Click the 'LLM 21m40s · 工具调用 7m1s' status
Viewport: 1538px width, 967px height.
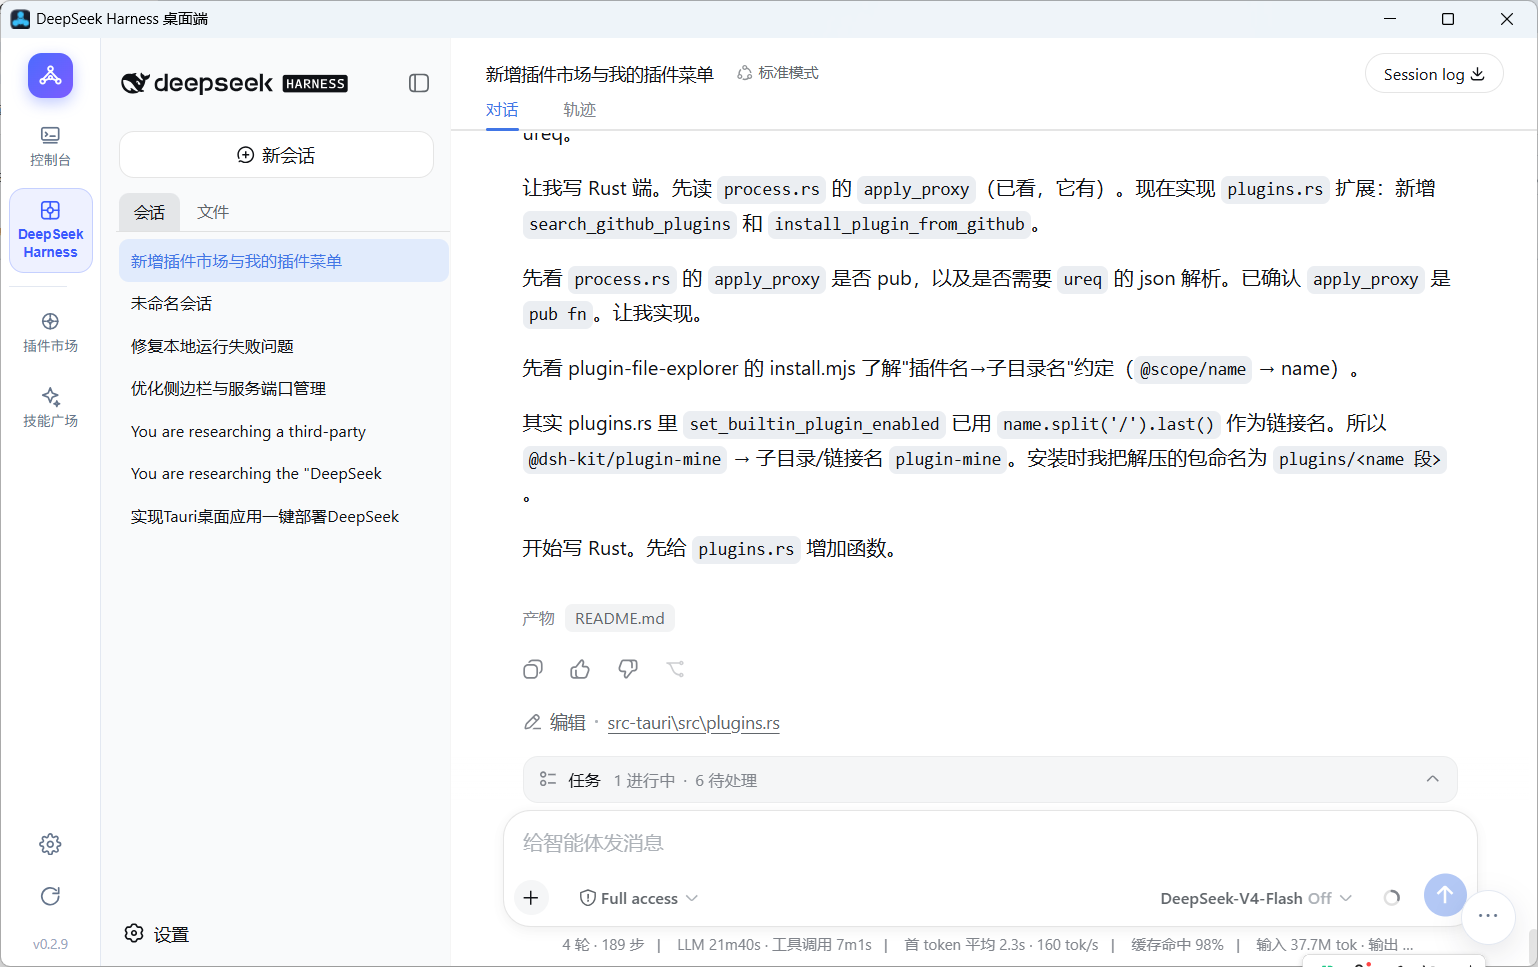tap(774, 945)
